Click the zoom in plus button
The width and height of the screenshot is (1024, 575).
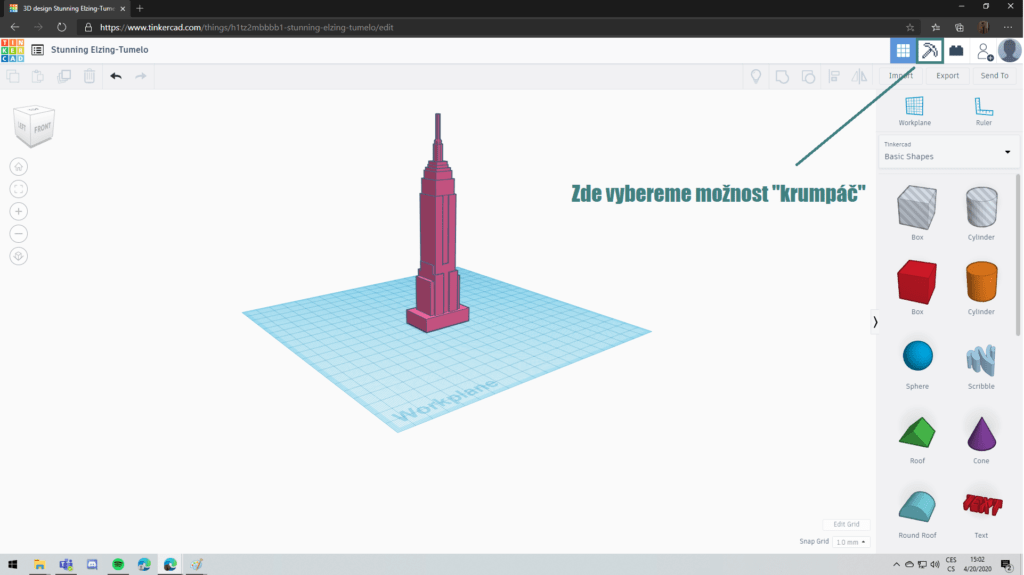[x=19, y=211]
